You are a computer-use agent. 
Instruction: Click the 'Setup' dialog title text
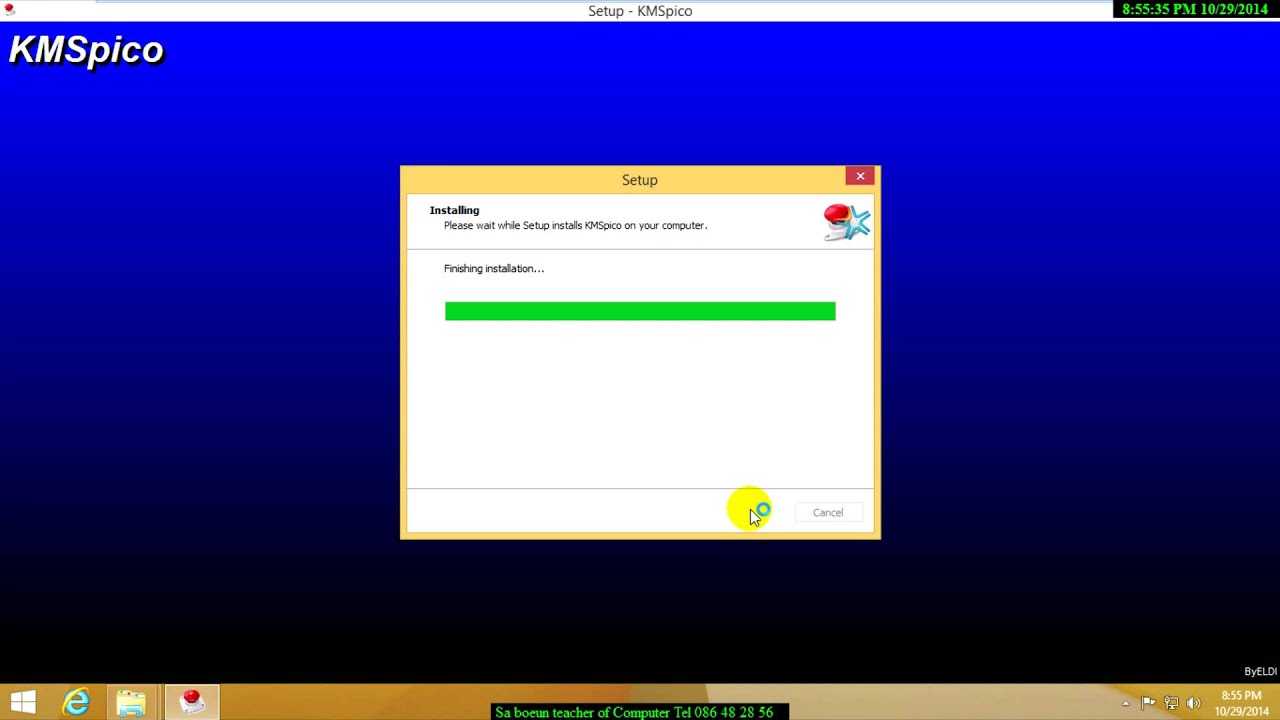pyautogui.click(x=640, y=180)
